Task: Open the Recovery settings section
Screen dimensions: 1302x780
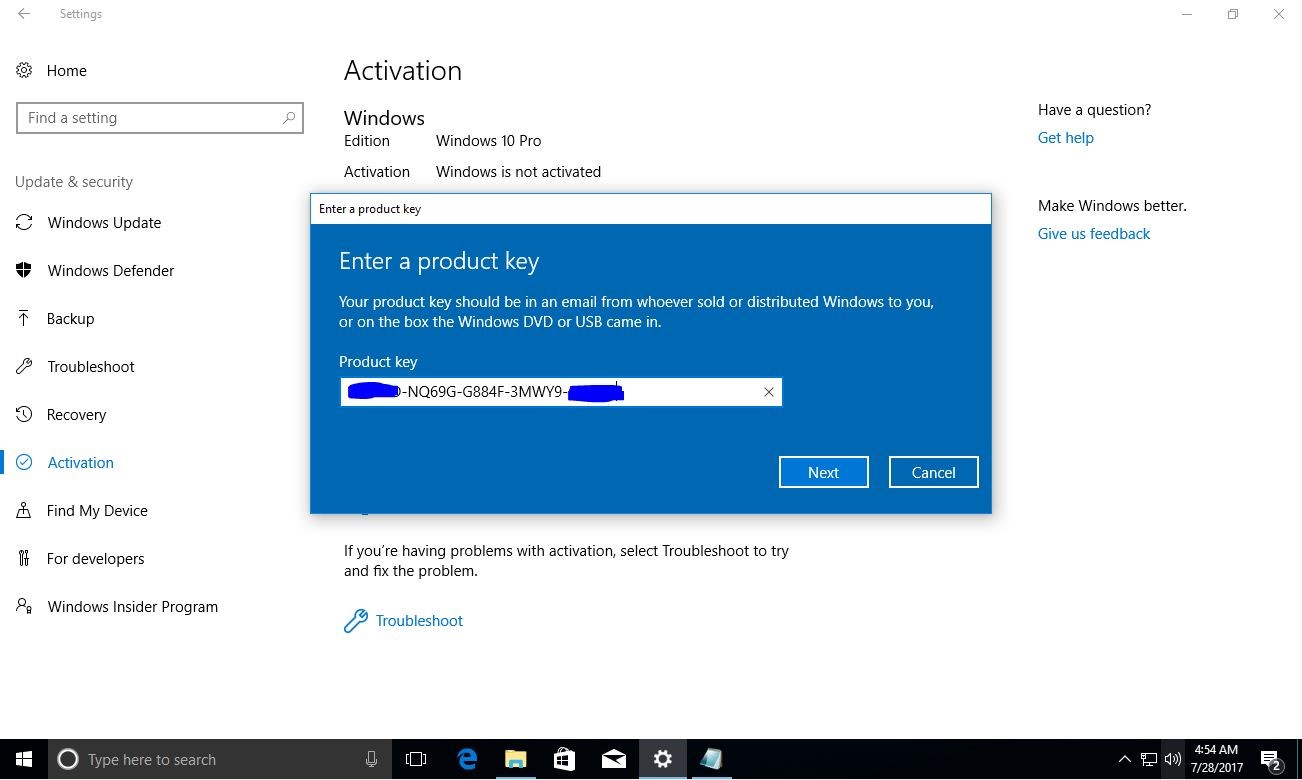Action: pos(76,415)
